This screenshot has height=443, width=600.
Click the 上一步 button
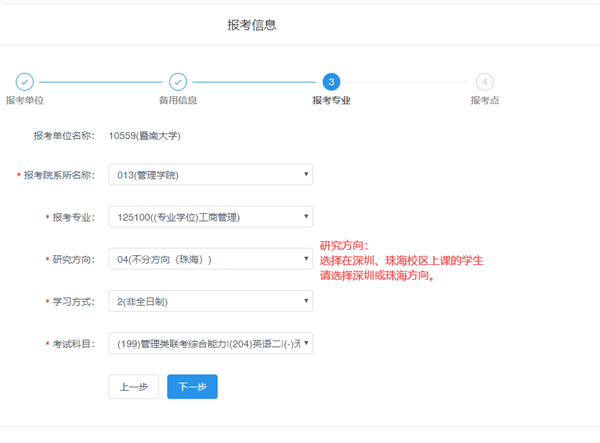[x=134, y=387]
